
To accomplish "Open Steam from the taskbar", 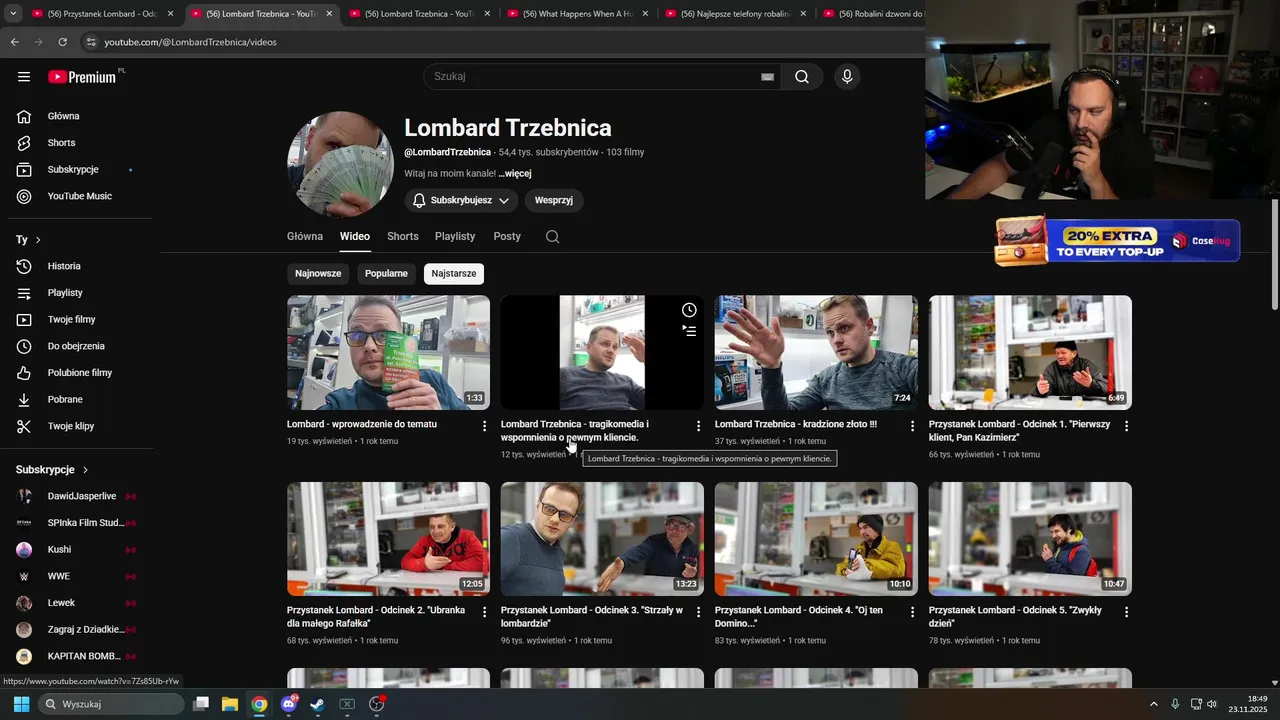I will pos(317,704).
